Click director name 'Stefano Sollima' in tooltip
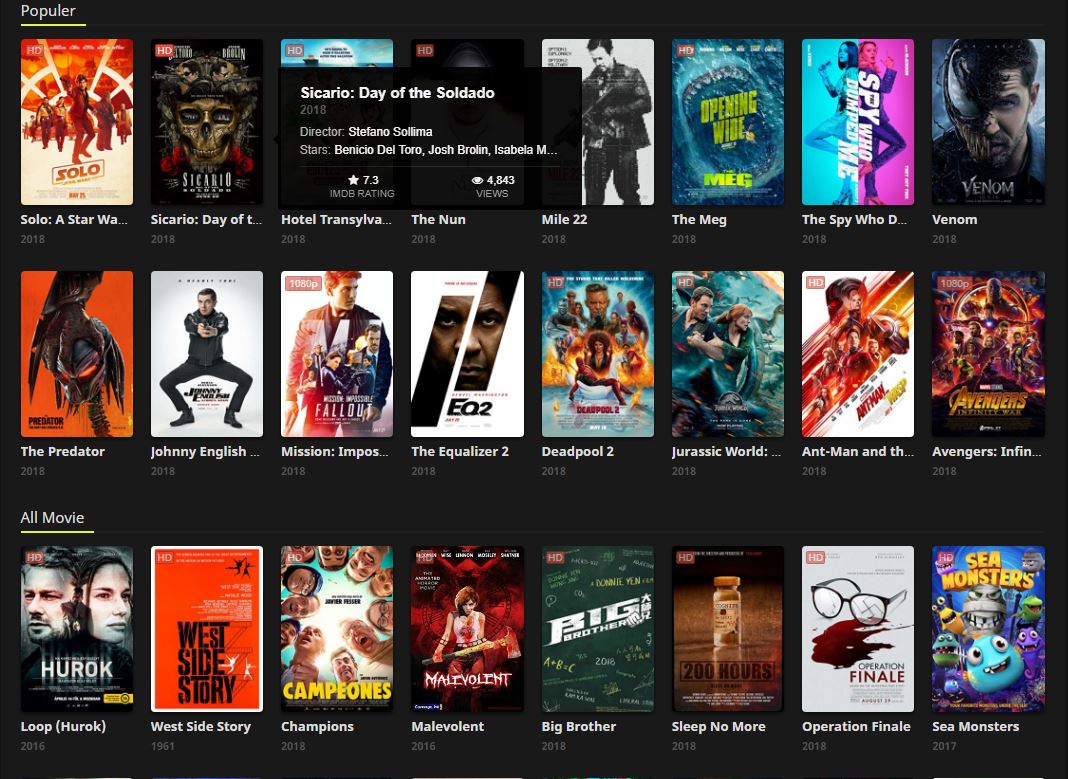The image size is (1068, 779). pos(390,131)
